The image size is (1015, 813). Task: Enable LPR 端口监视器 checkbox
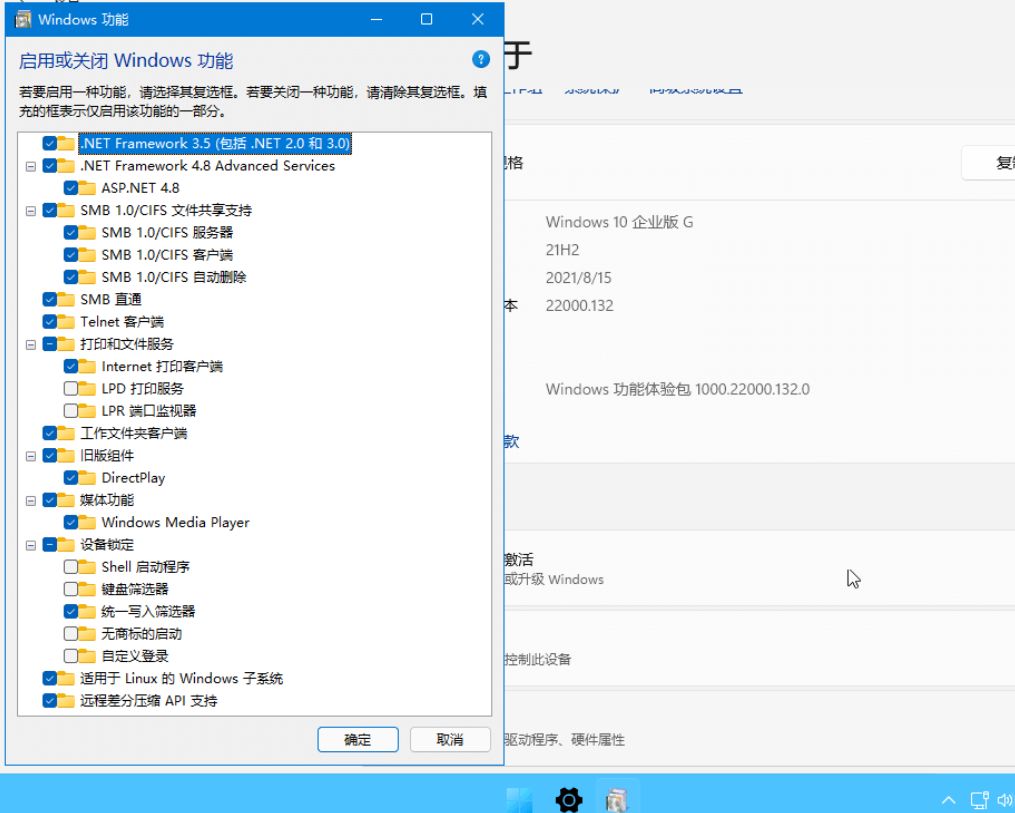[71, 410]
